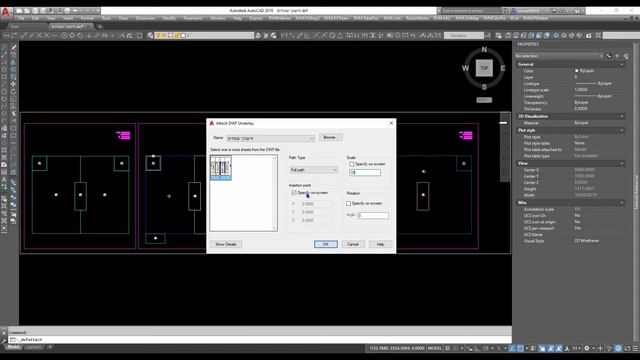
Task: Click command line customize wrench icon
Action: pos(4,340)
